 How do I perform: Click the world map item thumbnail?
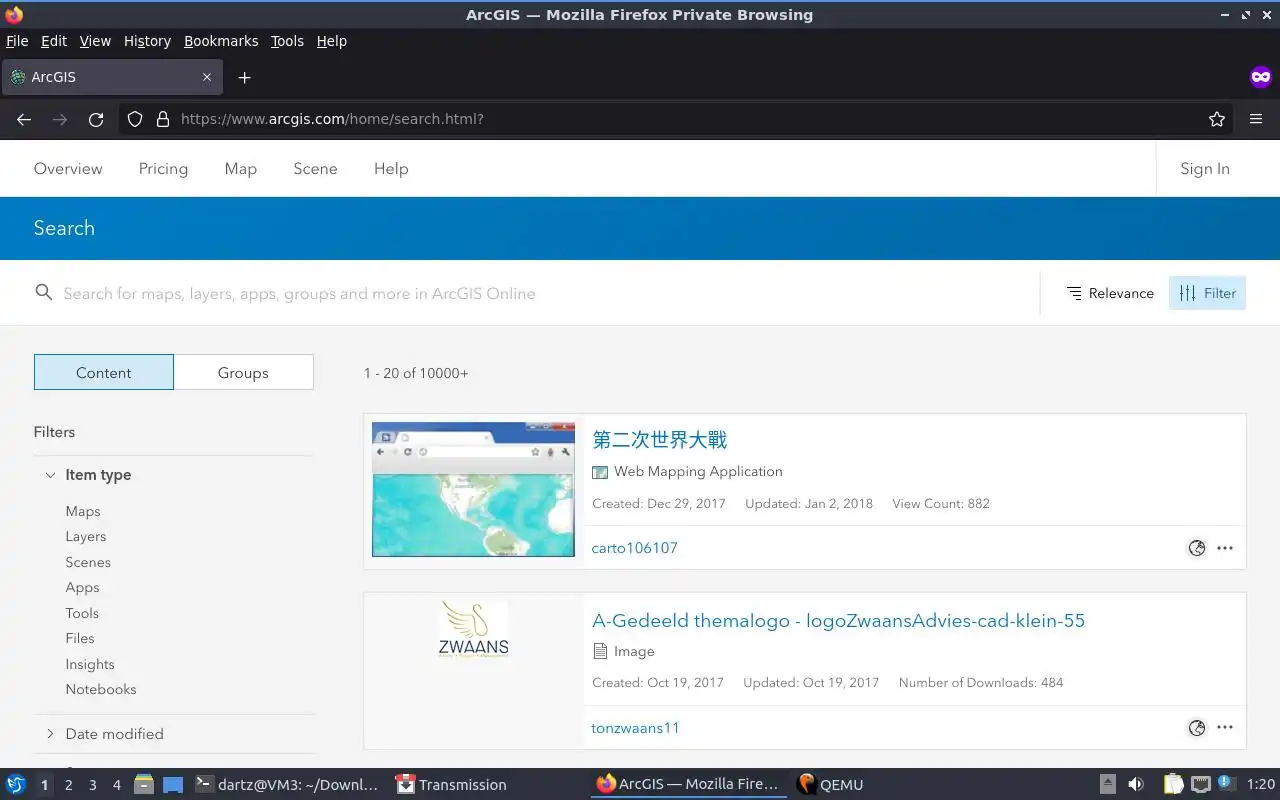tap(473, 489)
